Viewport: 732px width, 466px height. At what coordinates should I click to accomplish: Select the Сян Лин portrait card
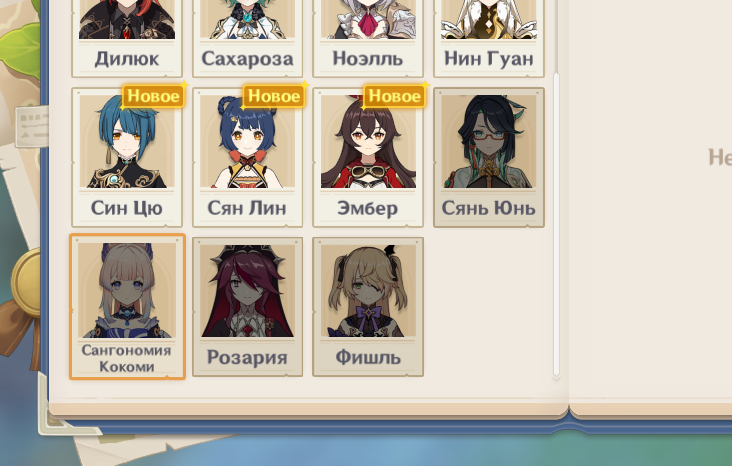pyautogui.click(x=247, y=157)
